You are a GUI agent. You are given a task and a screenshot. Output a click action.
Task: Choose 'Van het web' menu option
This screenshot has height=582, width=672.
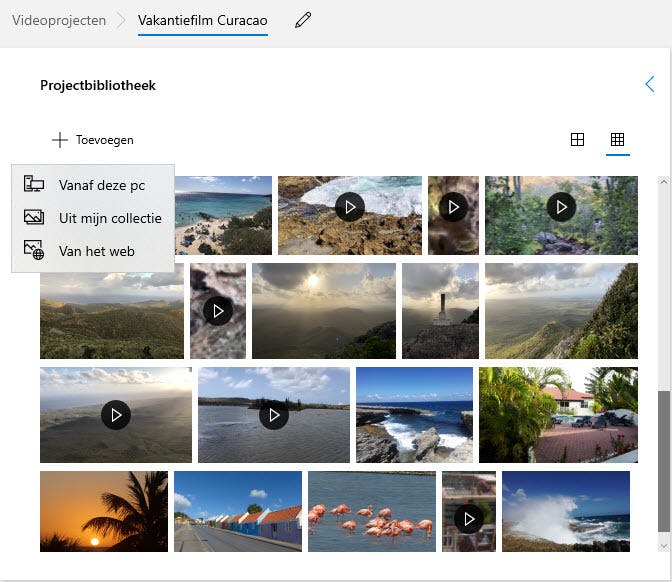[96, 251]
